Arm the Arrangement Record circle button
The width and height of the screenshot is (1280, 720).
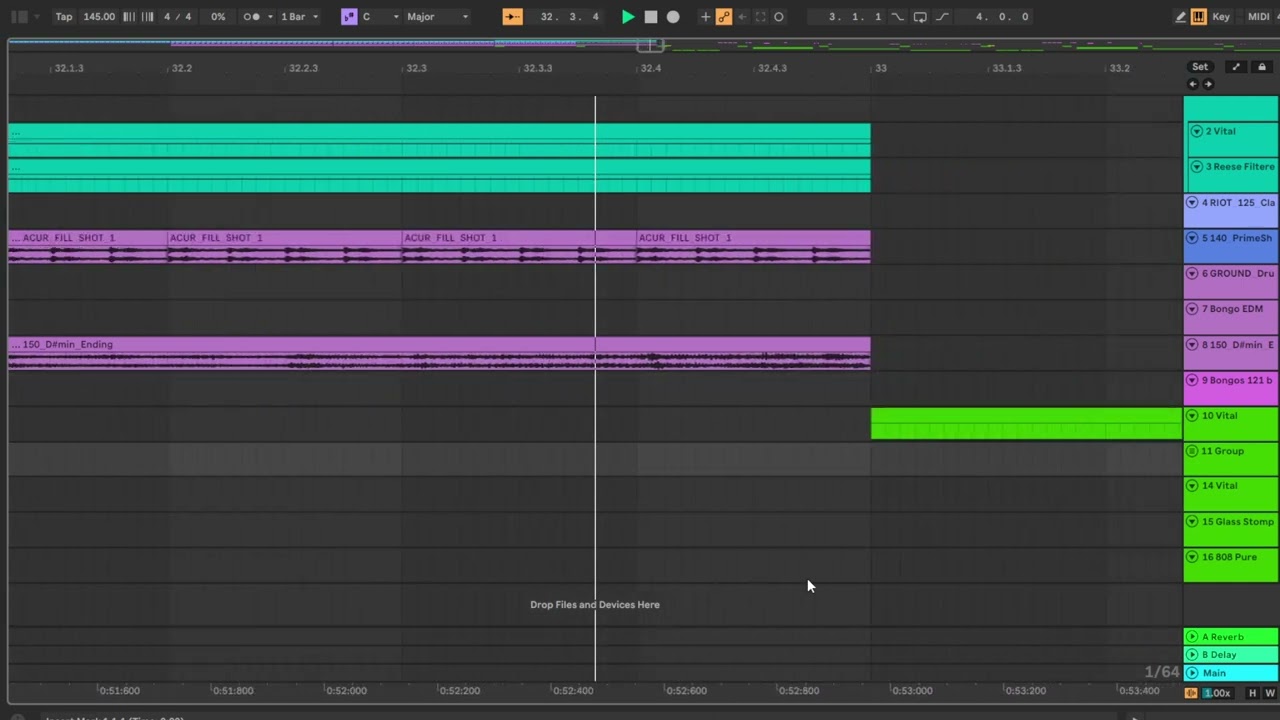[673, 17]
